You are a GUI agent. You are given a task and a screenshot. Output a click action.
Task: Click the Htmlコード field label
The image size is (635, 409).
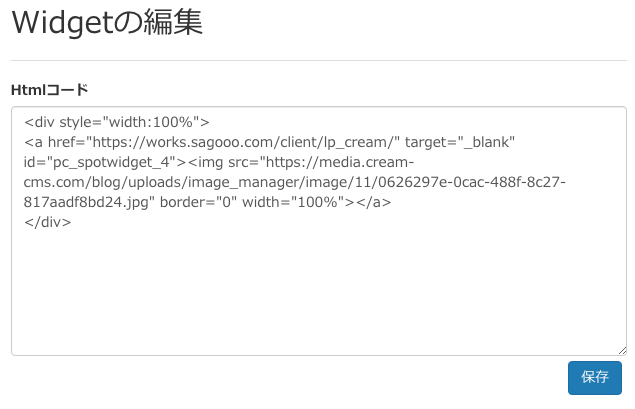pos(49,90)
